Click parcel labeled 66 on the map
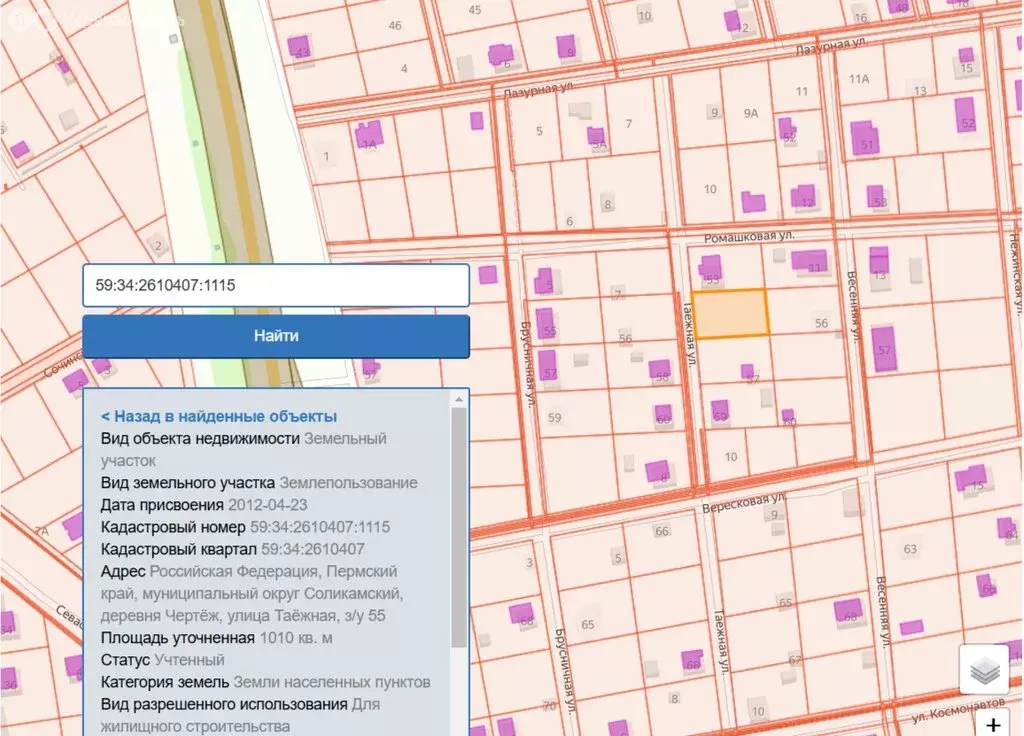The image size is (1024, 736). [662, 532]
